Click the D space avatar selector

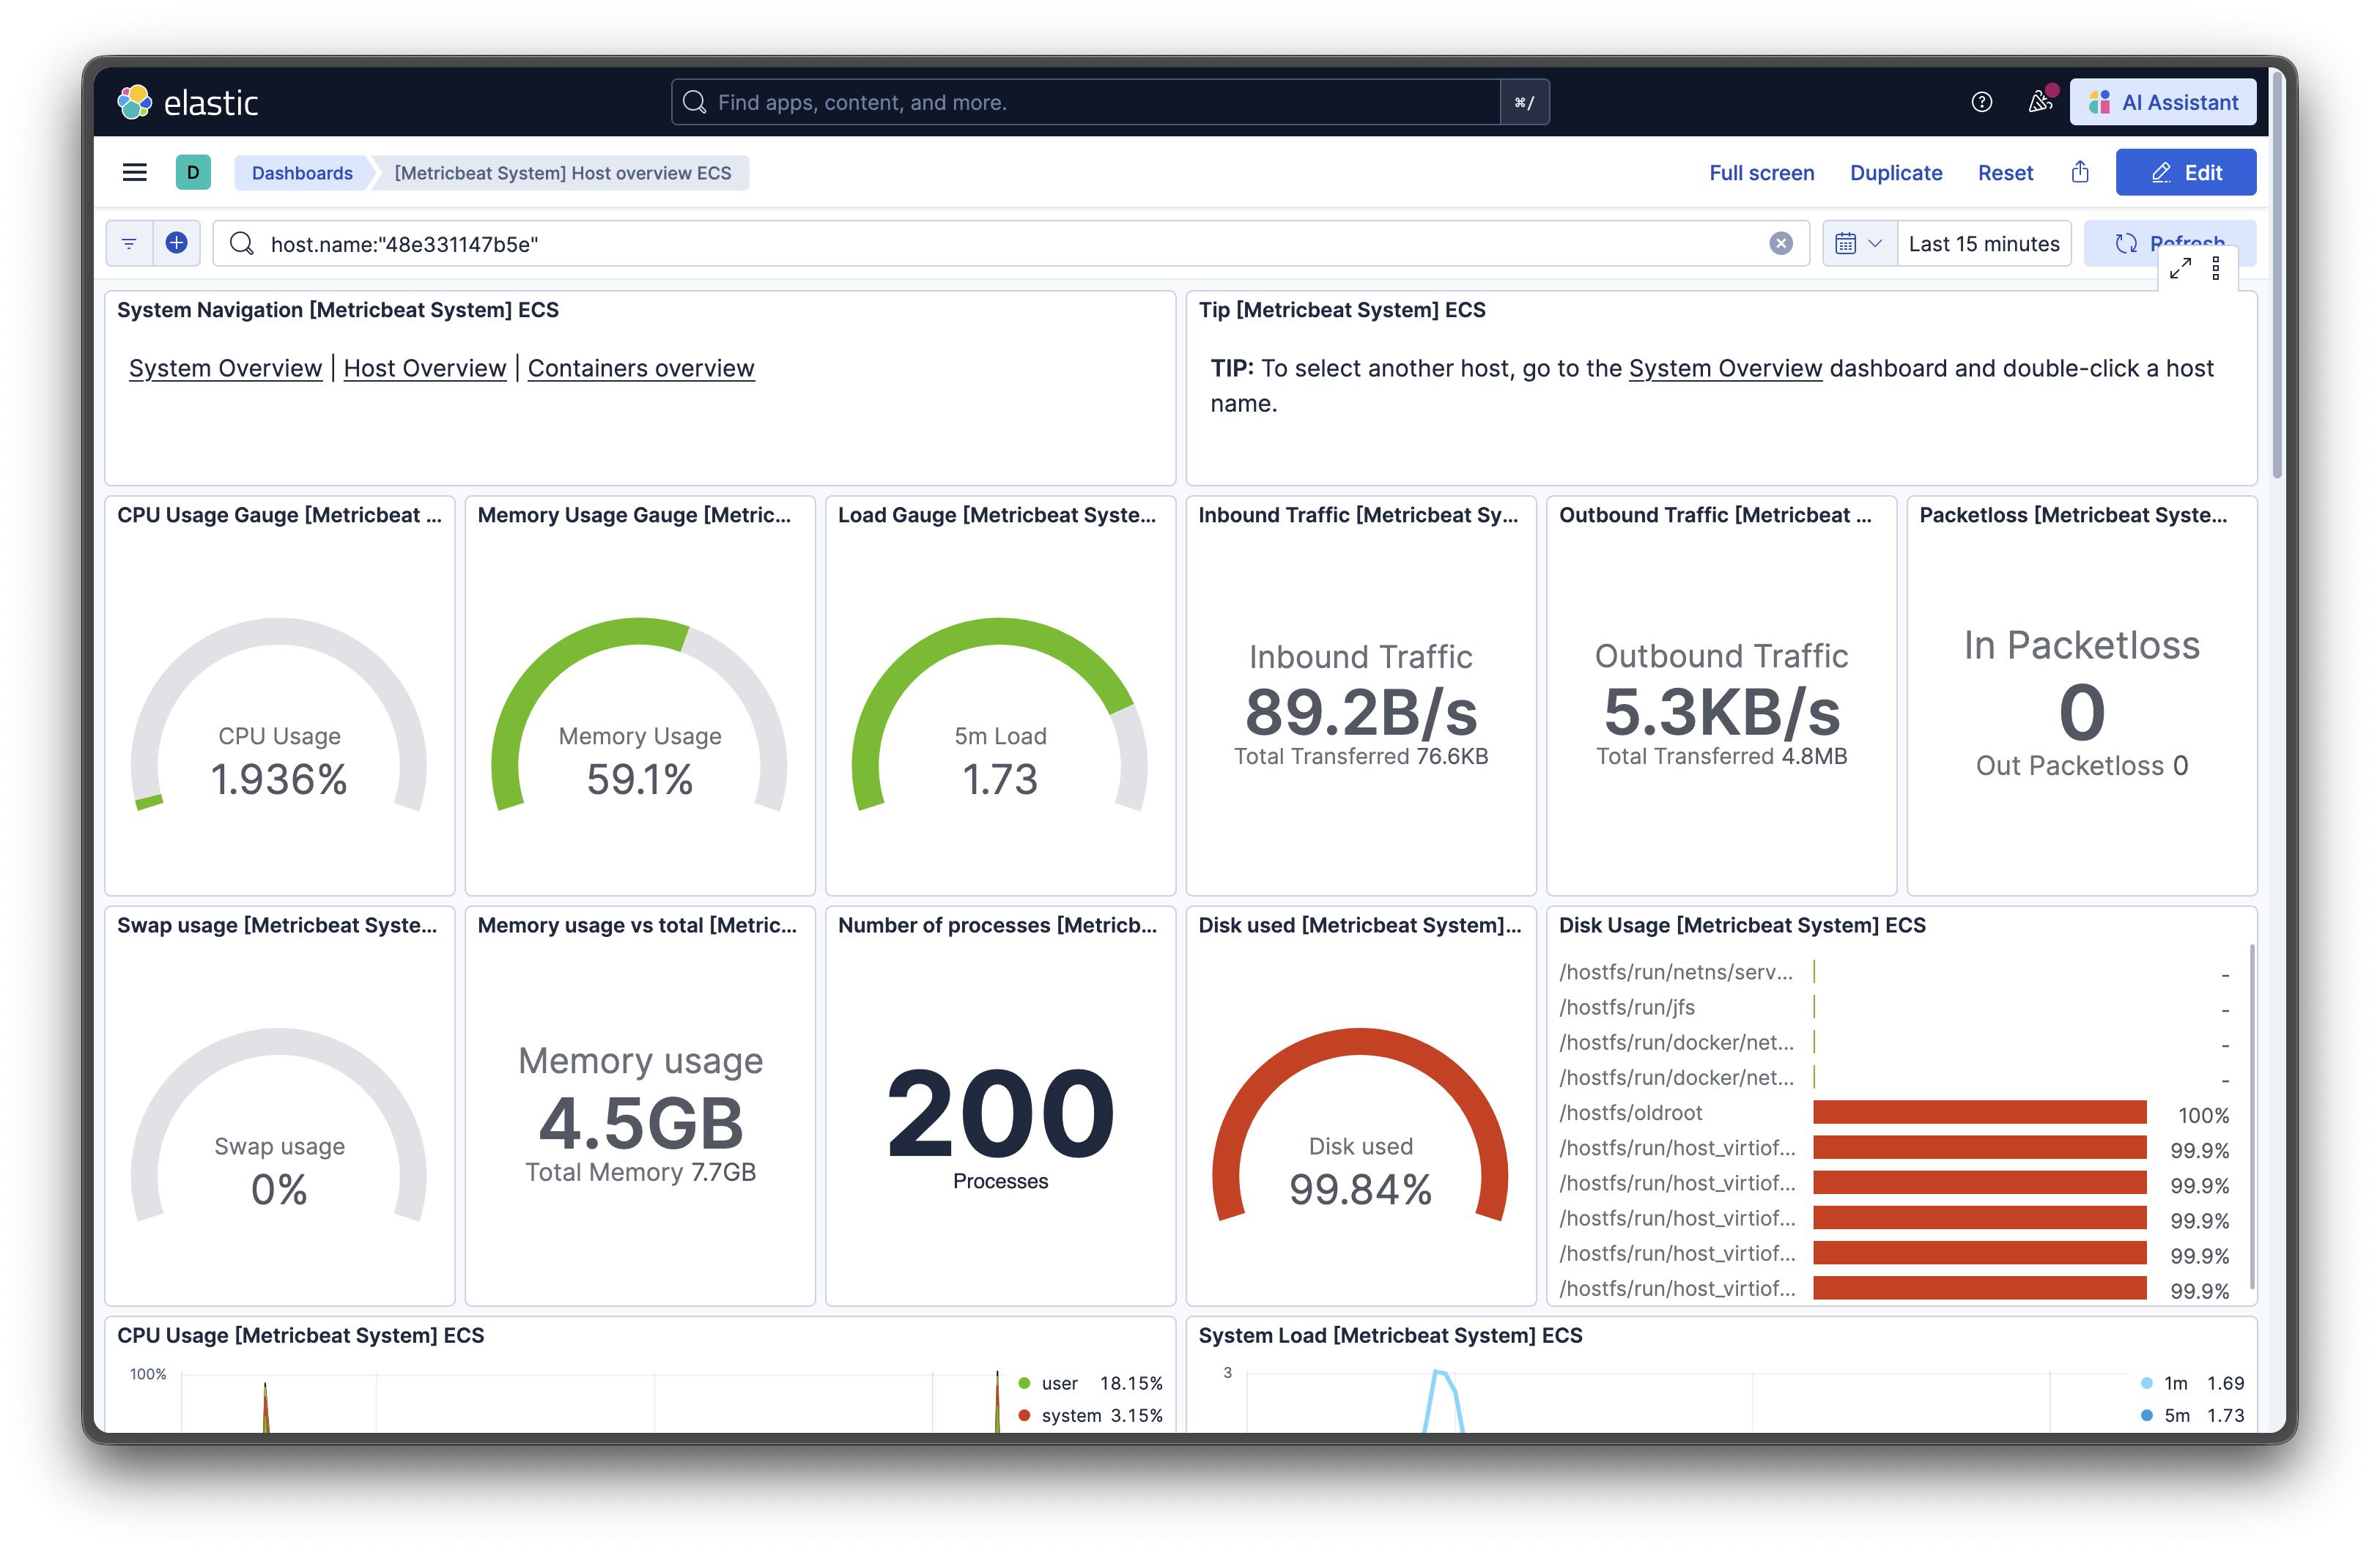point(193,172)
